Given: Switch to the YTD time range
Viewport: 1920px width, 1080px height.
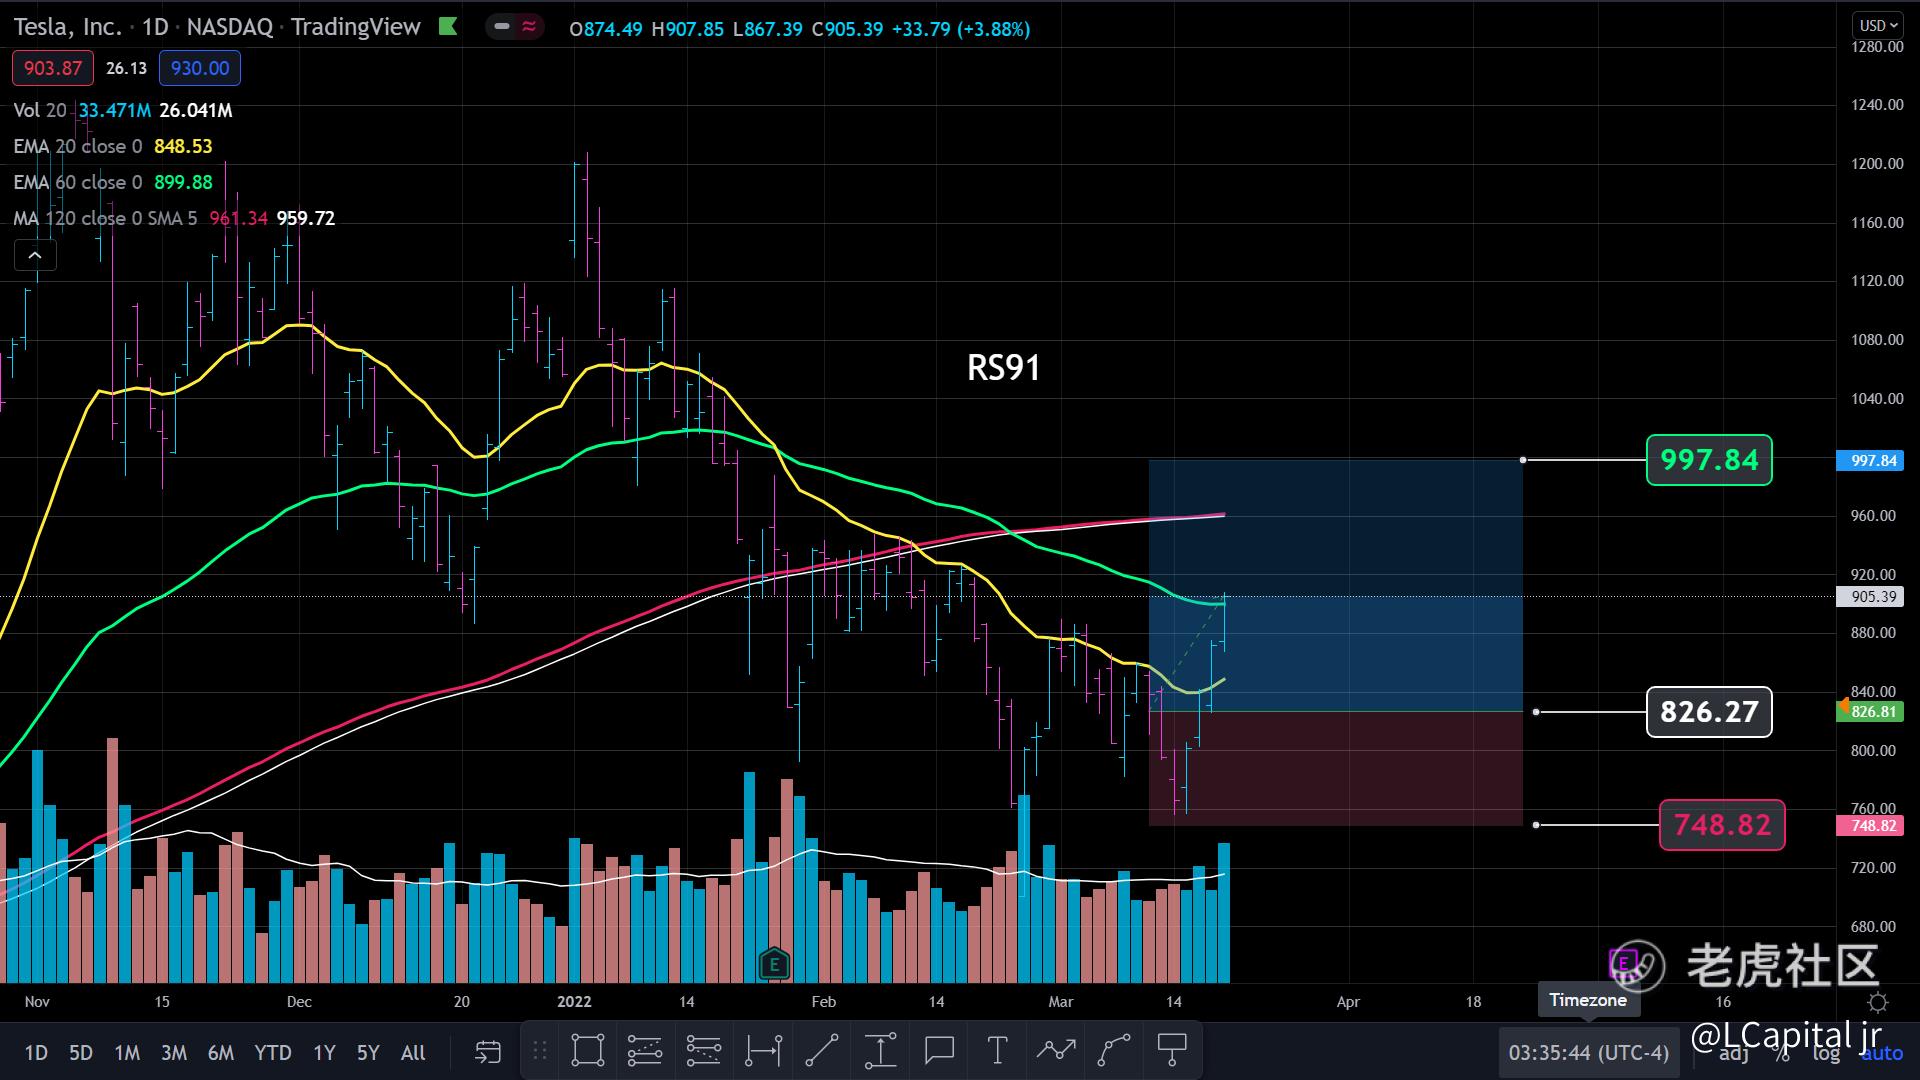Looking at the screenshot, I should click(272, 1053).
